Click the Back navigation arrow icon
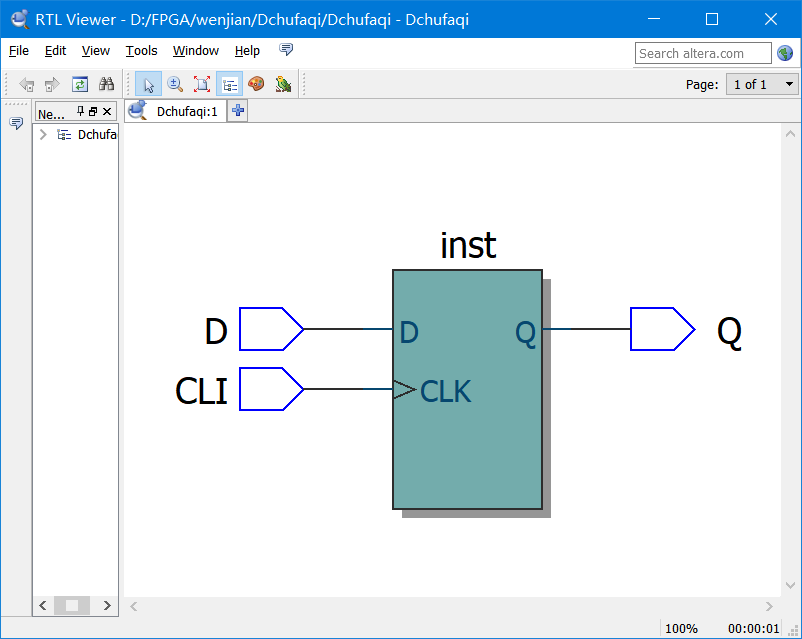802x639 pixels. [x=27, y=84]
